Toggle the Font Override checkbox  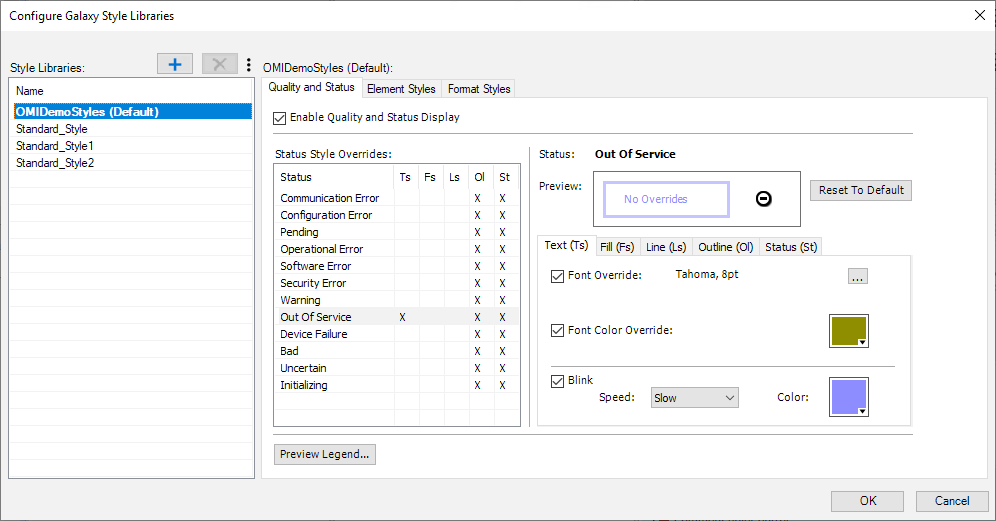point(558,276)
